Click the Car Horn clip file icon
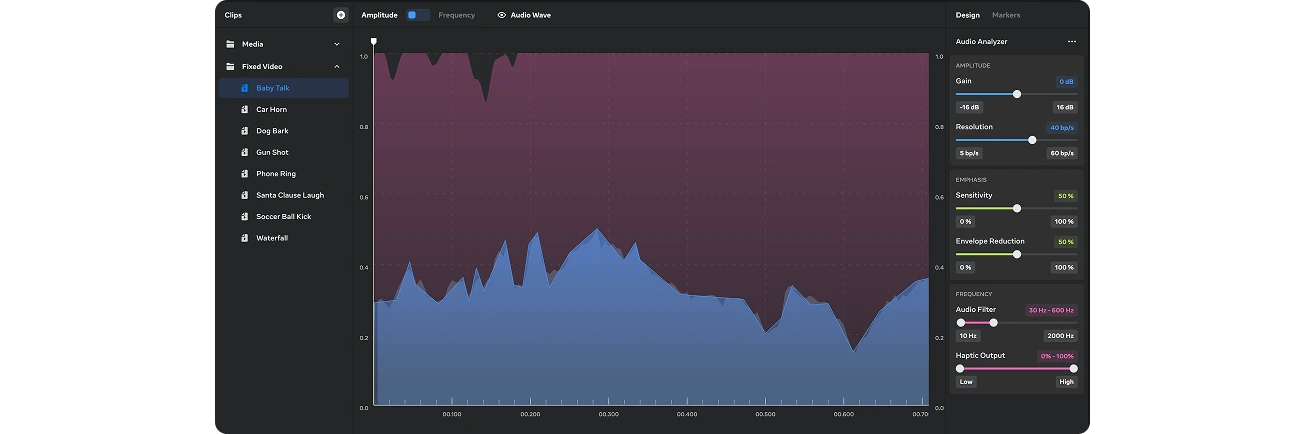Viewport: 1305px width, 434px height. click(245, 109)
